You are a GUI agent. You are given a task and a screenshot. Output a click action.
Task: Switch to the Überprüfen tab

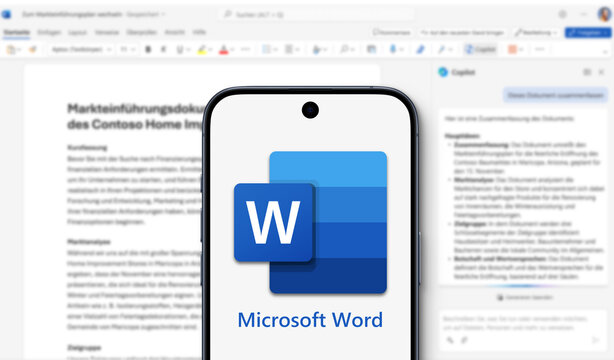click(142, 32)
